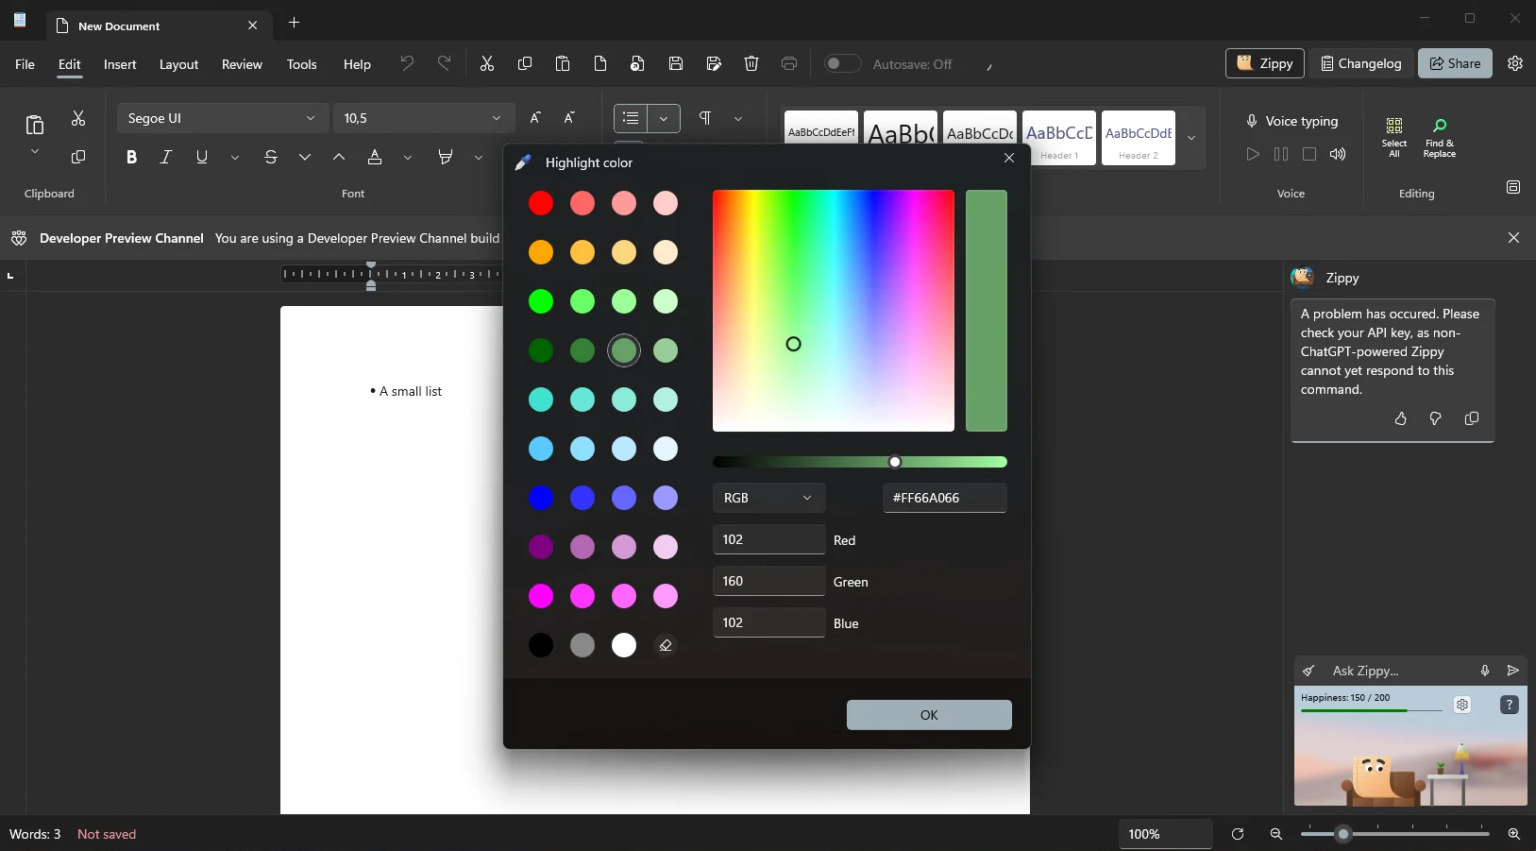
Task: Toggle the Strikethrough formatting icon
Action: (270, 157)
